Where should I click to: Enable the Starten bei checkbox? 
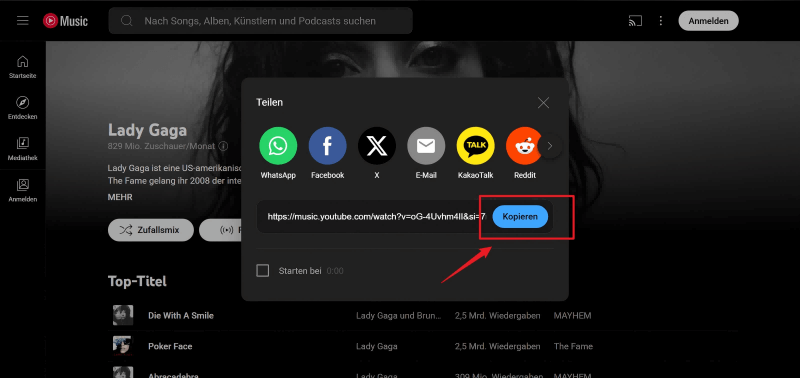point(262,270)
